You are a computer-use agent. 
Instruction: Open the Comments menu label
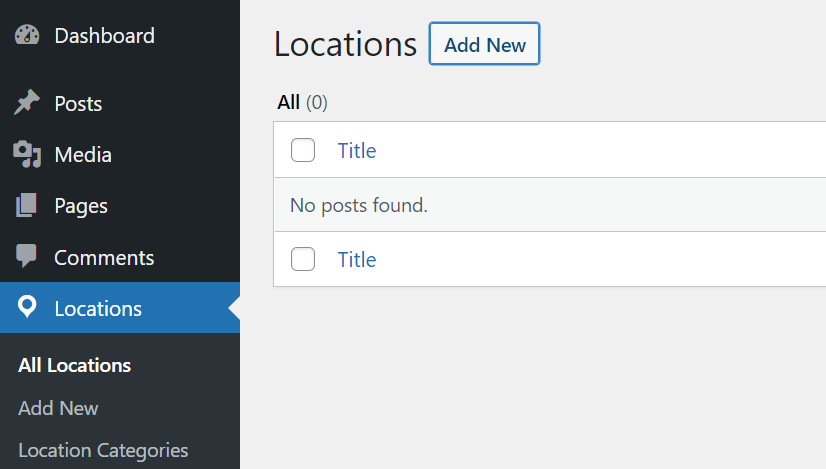104,258
